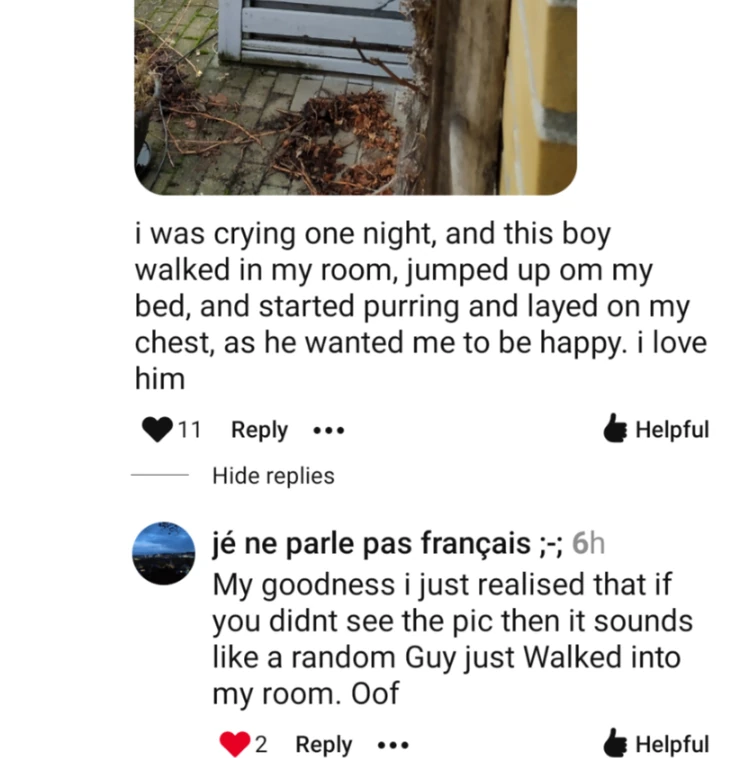Open the night-sky profile avatar
Image resolution: width=755 pixels, height=758 pixels.
(164, 553)
